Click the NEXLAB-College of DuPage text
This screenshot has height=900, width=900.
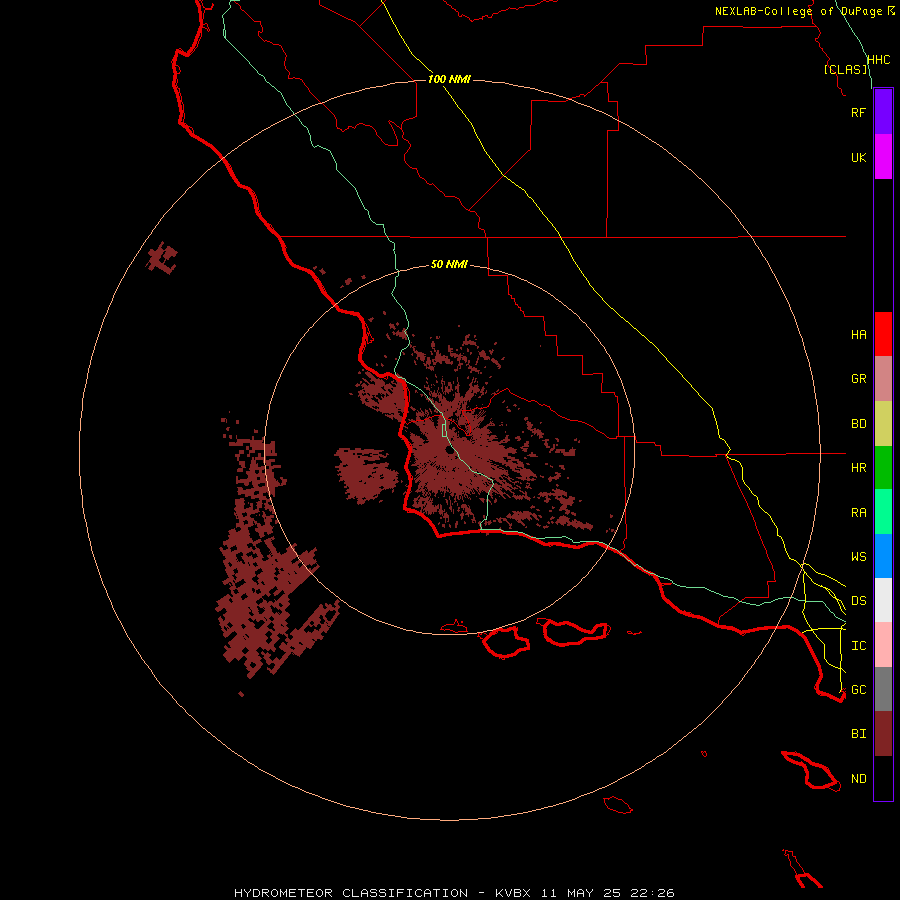point(798,11)
